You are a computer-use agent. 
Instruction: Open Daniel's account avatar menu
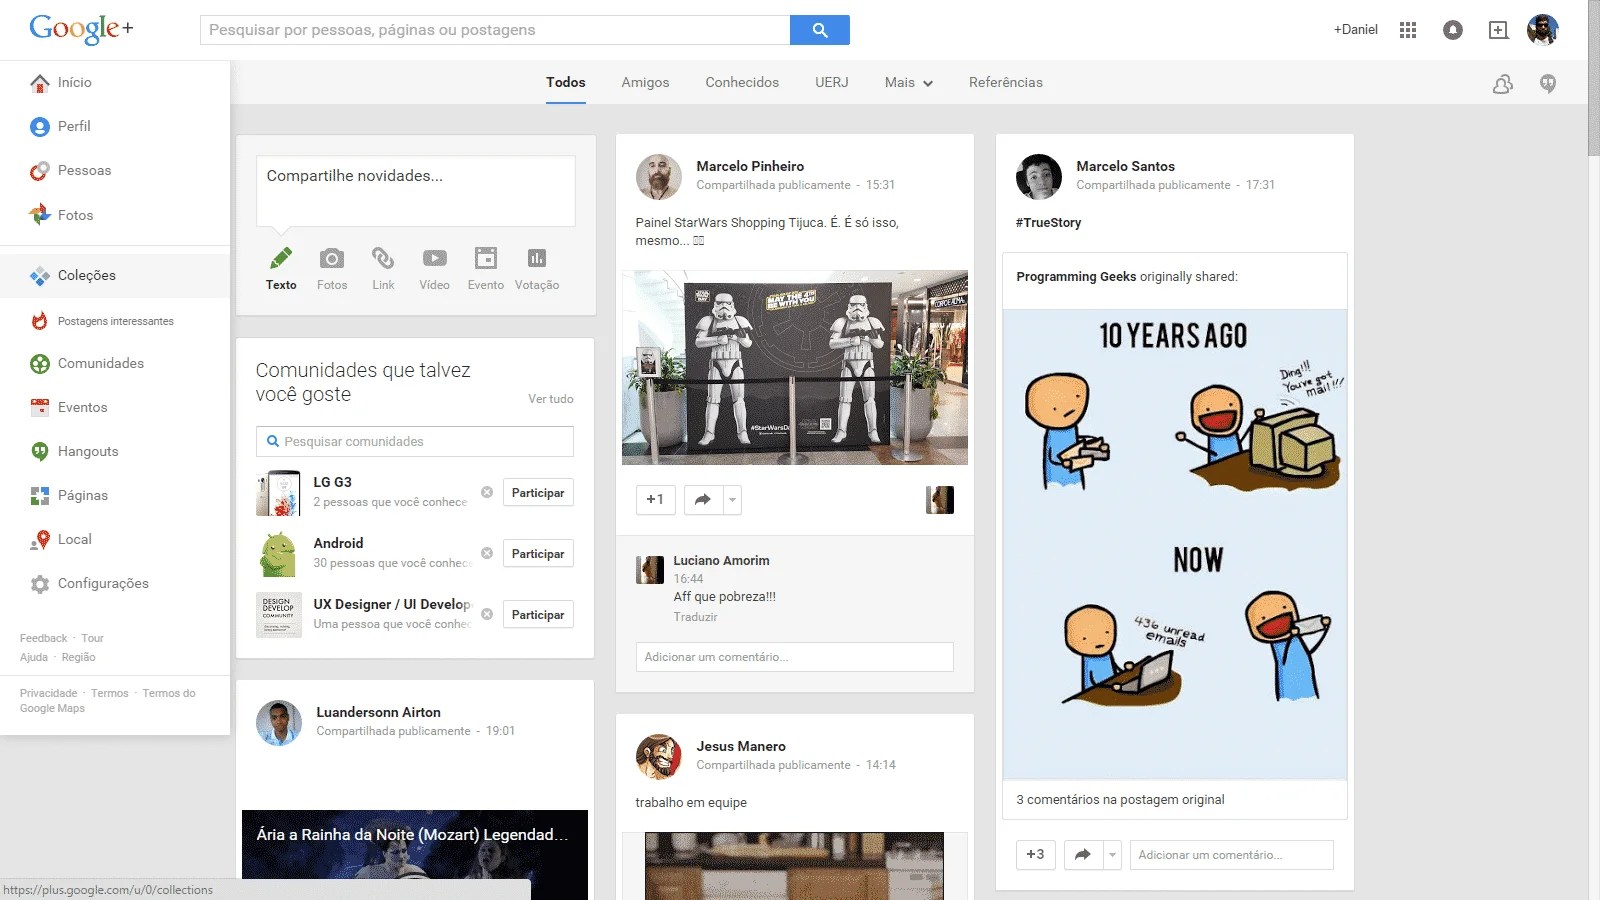1543,30
